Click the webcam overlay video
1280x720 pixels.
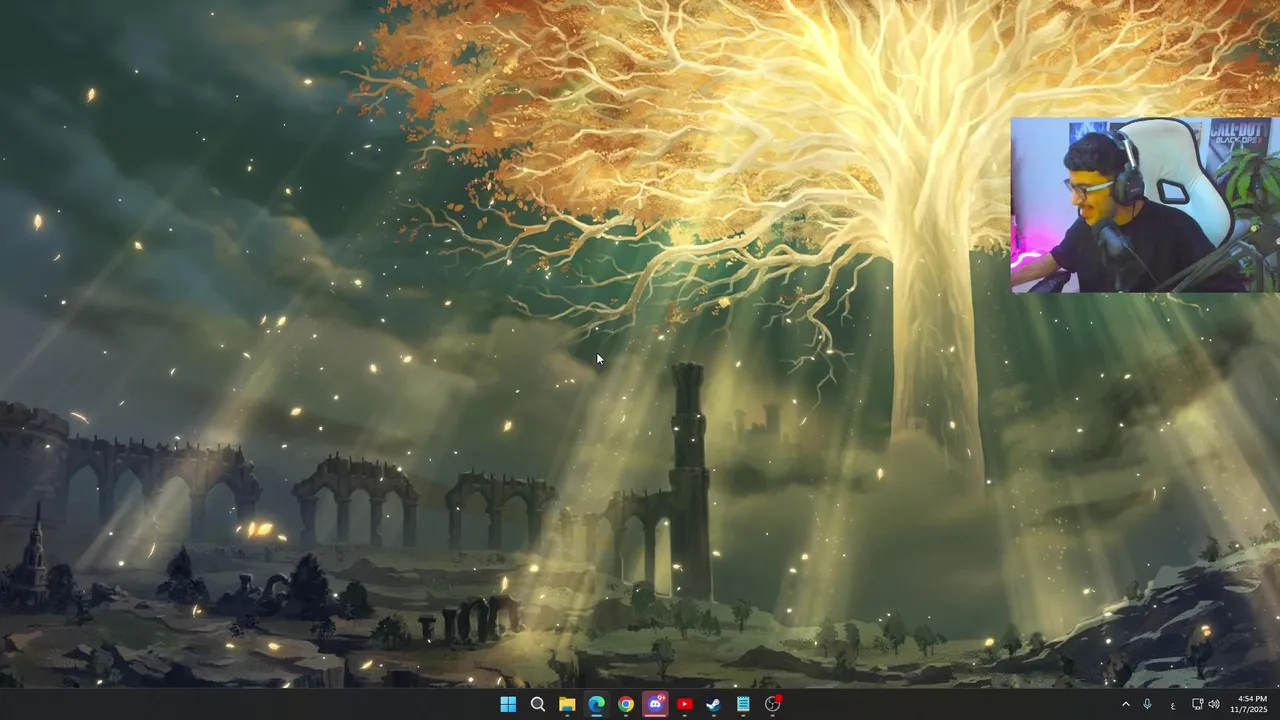click(x=1145, y=205)
